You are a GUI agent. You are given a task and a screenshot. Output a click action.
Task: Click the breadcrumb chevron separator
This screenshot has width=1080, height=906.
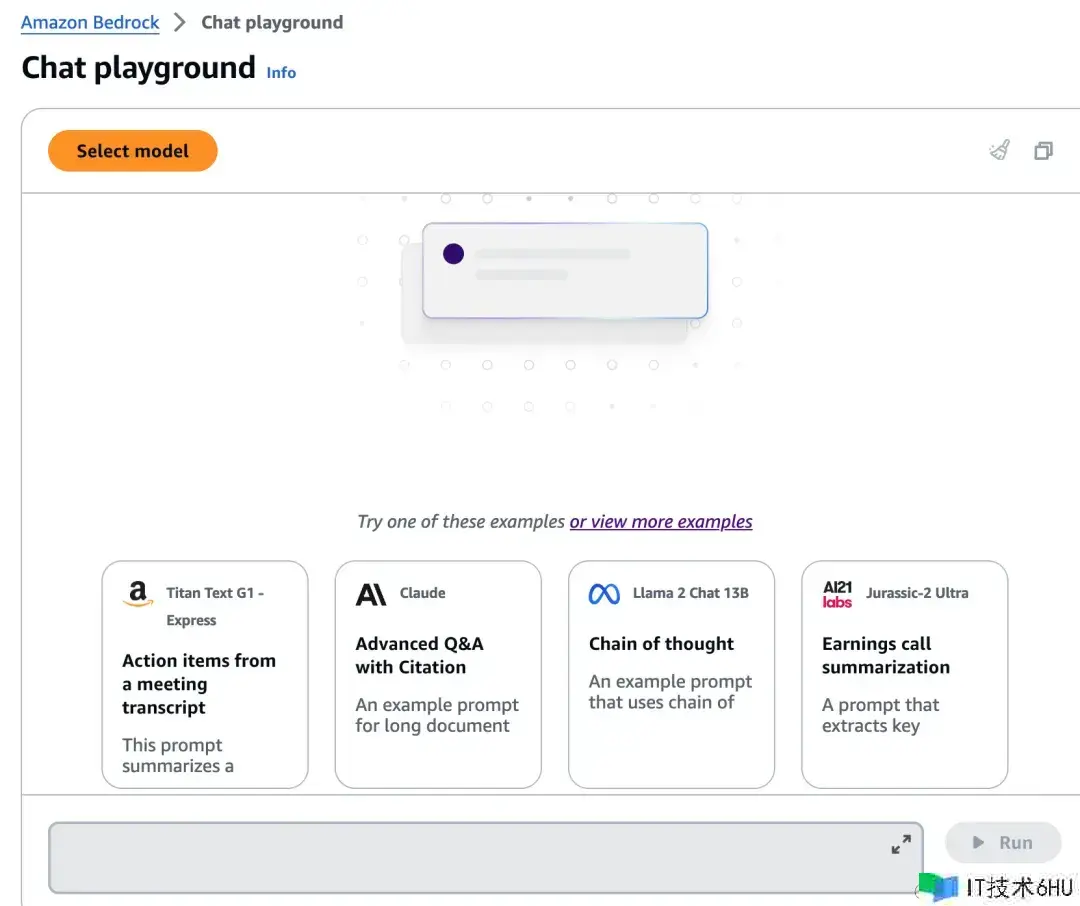coord(180,22)
